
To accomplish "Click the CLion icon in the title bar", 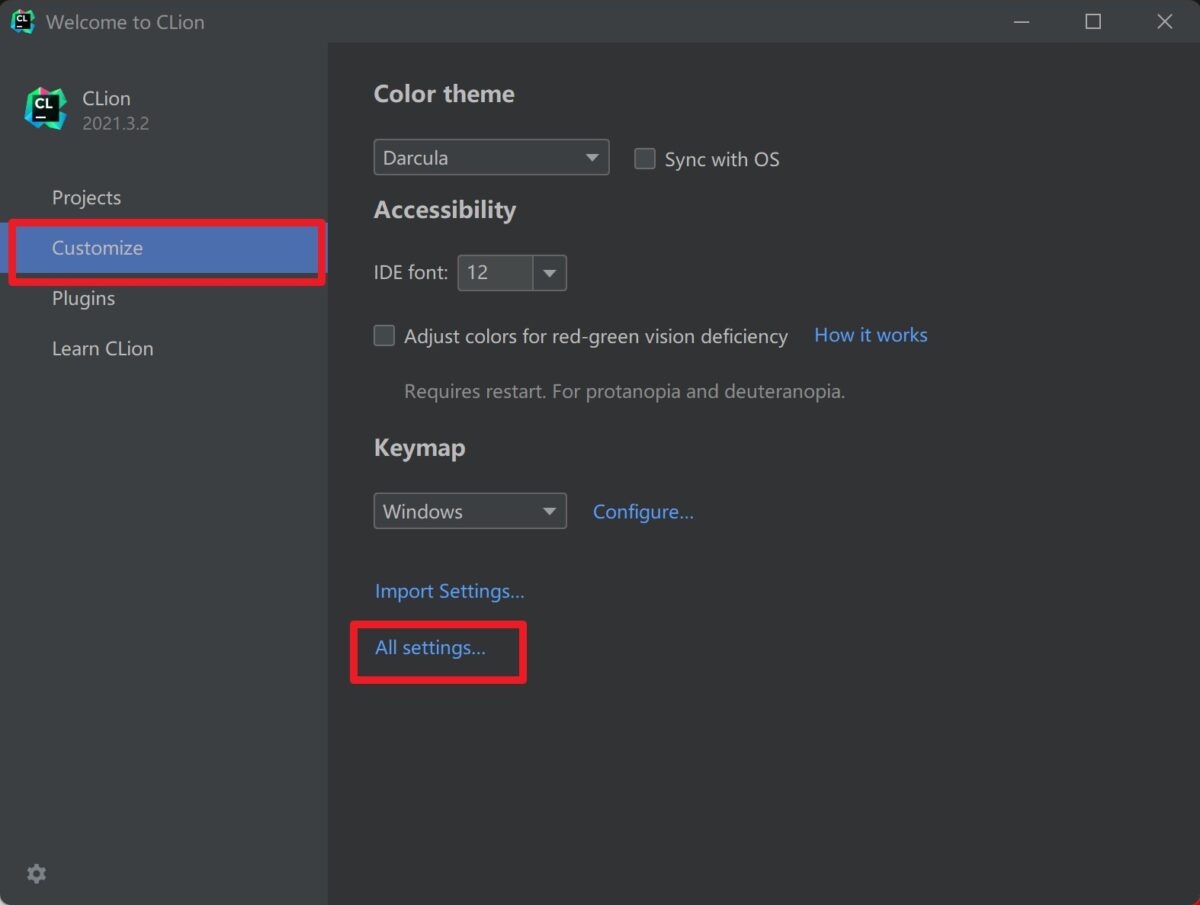I will pyautogui.click(x=22, y=21).
